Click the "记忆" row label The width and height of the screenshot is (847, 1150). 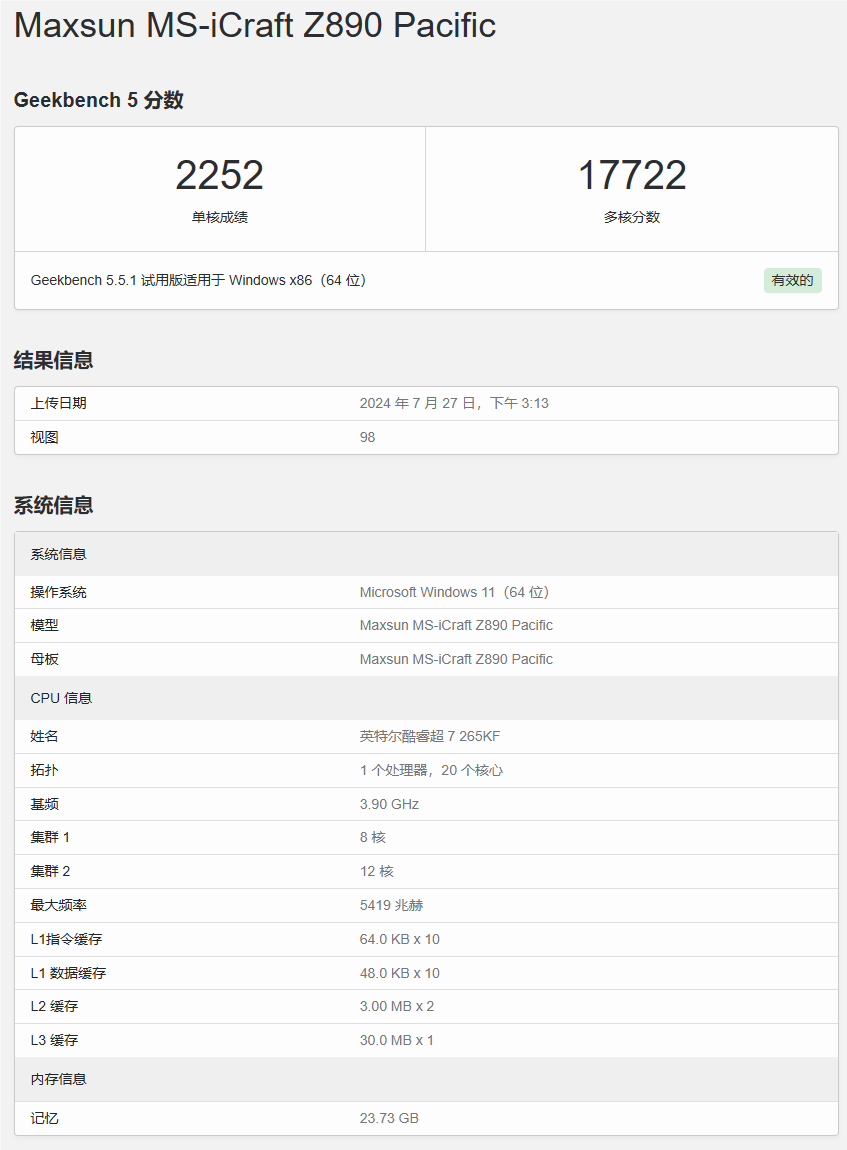(x=45, y=1118)
